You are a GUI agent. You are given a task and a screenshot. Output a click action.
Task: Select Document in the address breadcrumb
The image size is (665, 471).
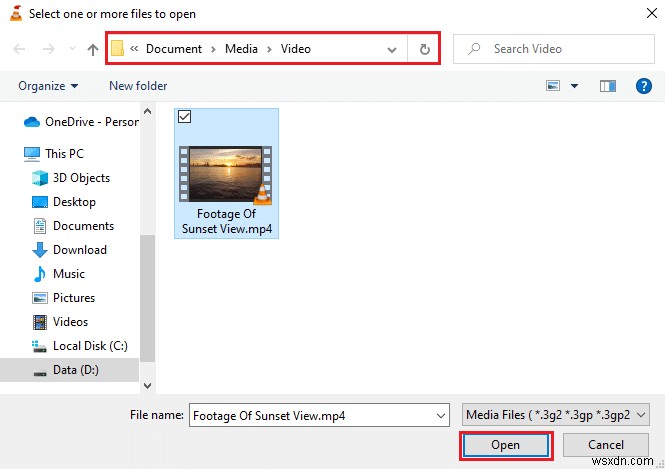[x=174, y=49]
